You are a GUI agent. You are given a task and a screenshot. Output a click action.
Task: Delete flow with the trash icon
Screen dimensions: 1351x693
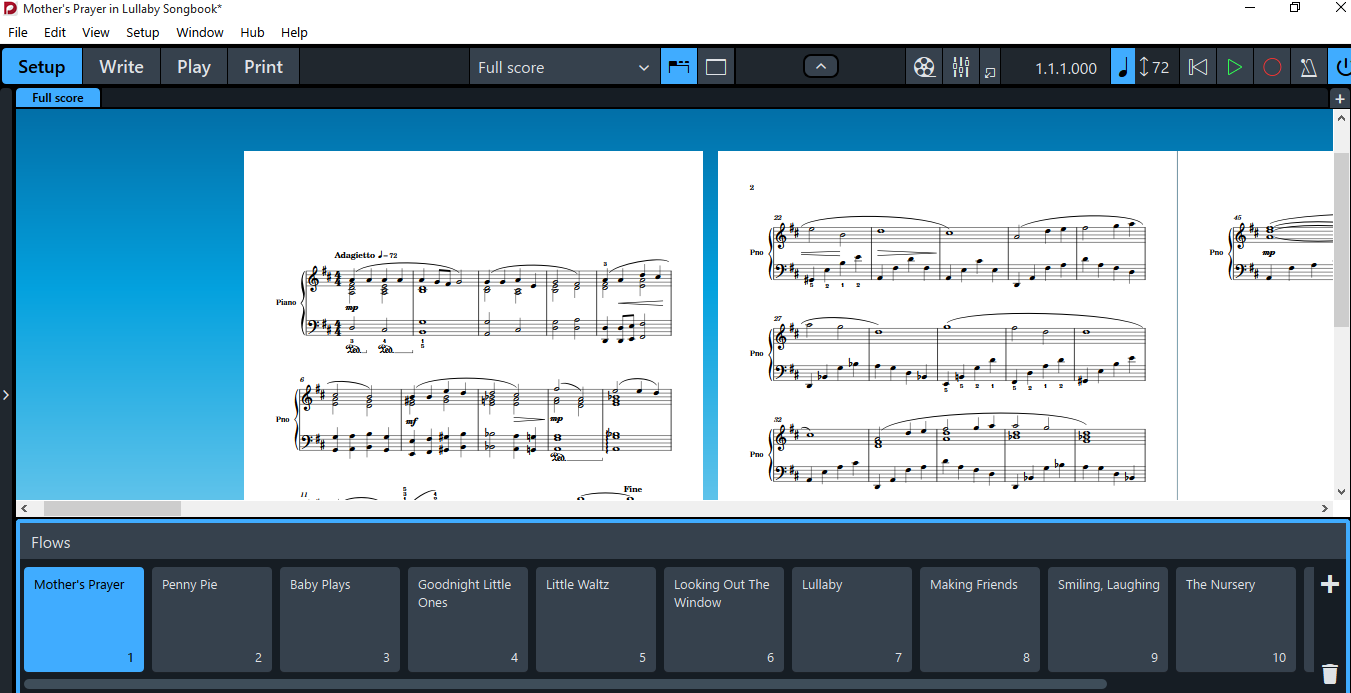(x=1330, y=674)
